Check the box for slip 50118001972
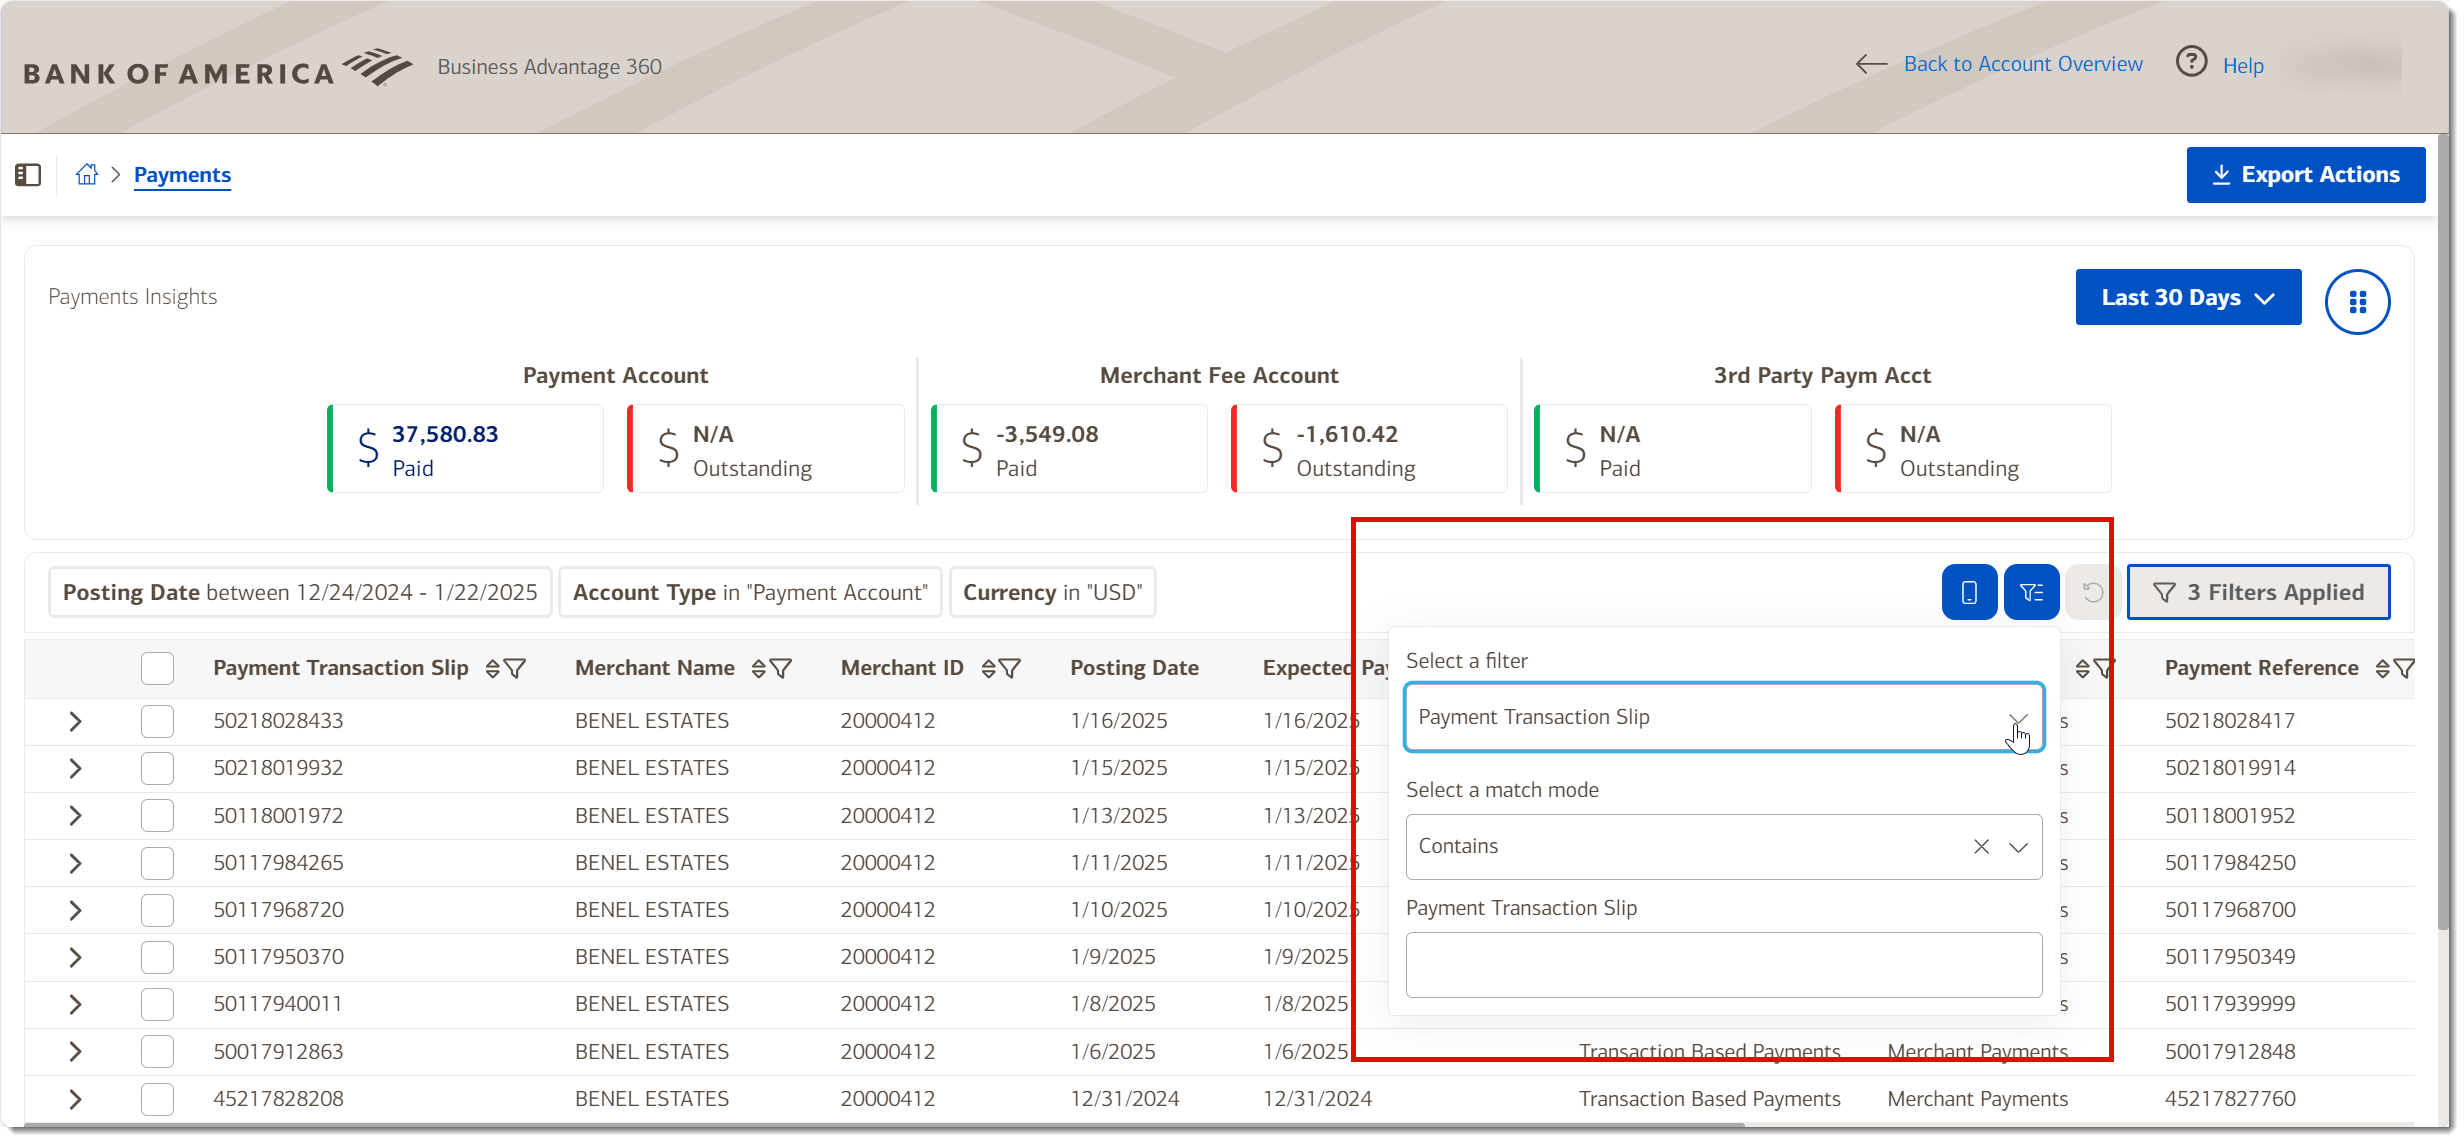The image size is (2464, 1142). (x=157, y=815)
